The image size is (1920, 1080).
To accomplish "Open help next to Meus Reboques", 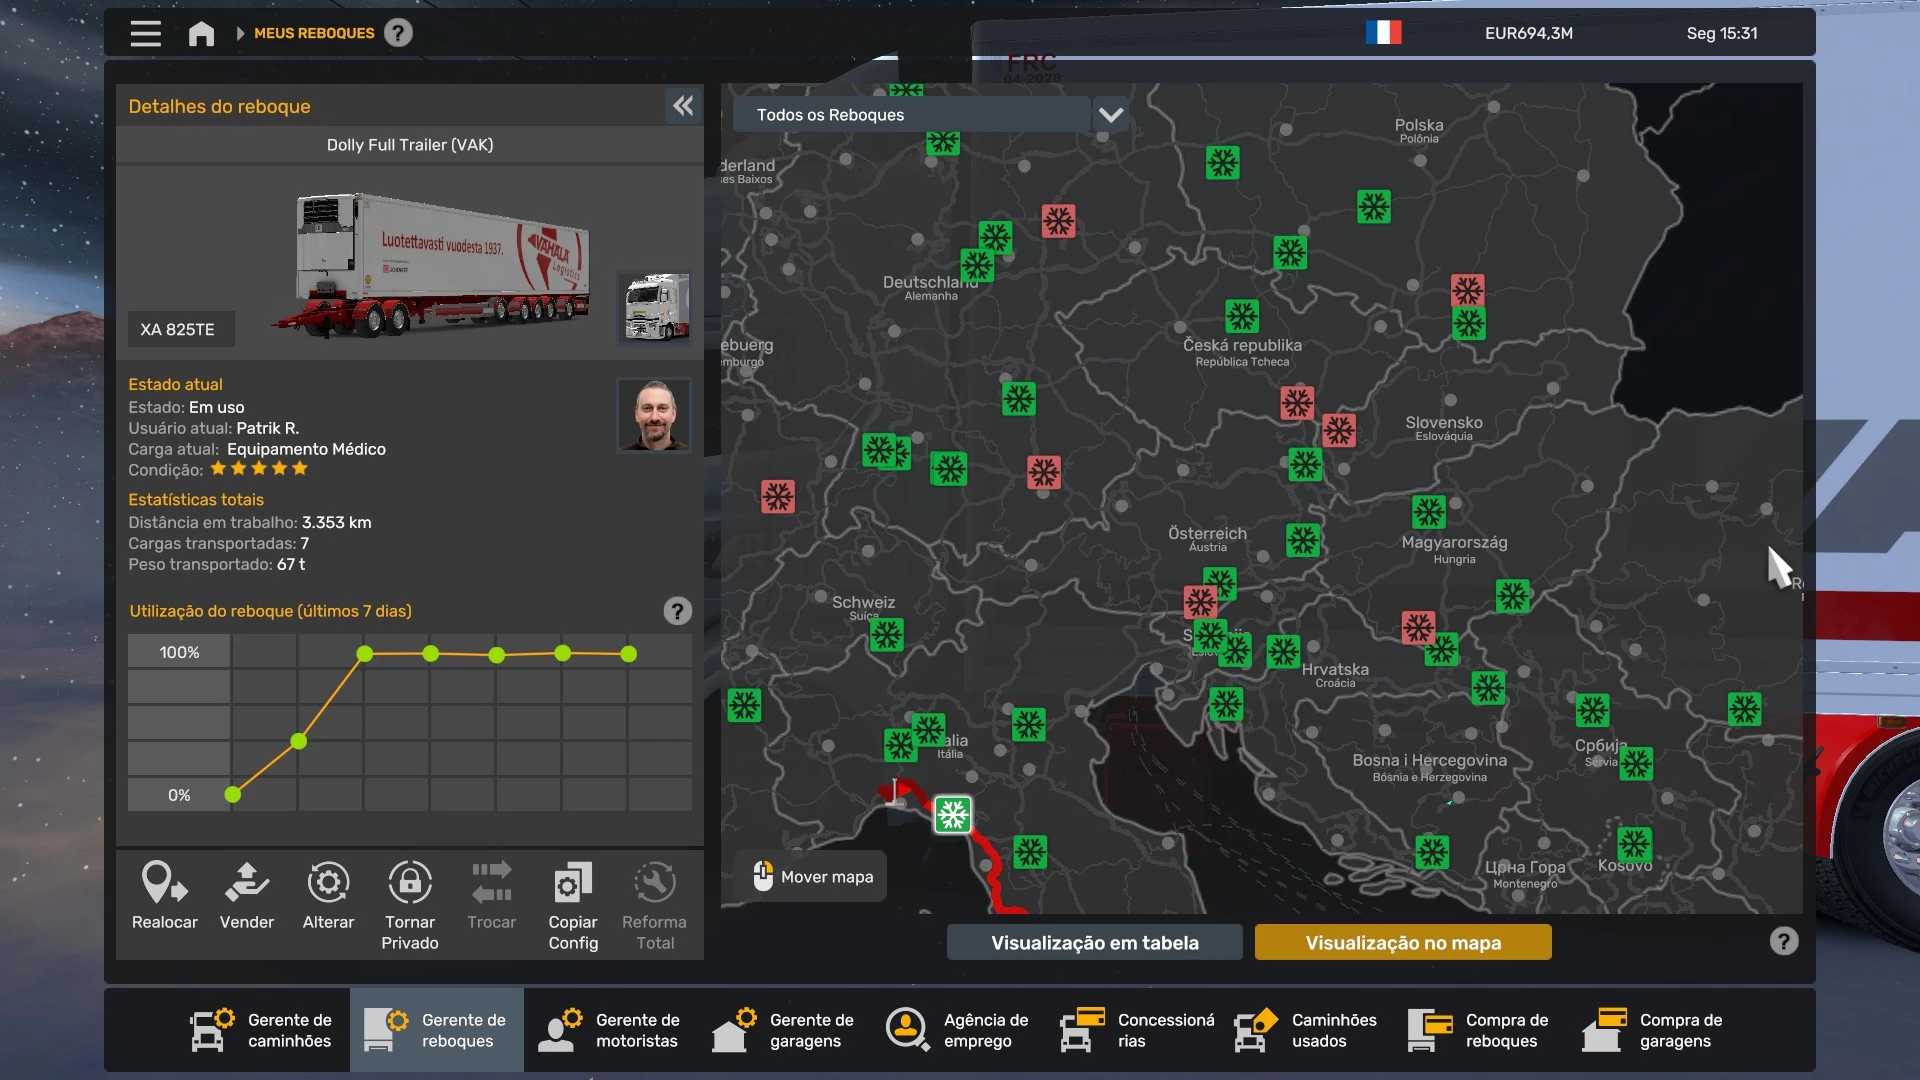I will 398,33.
